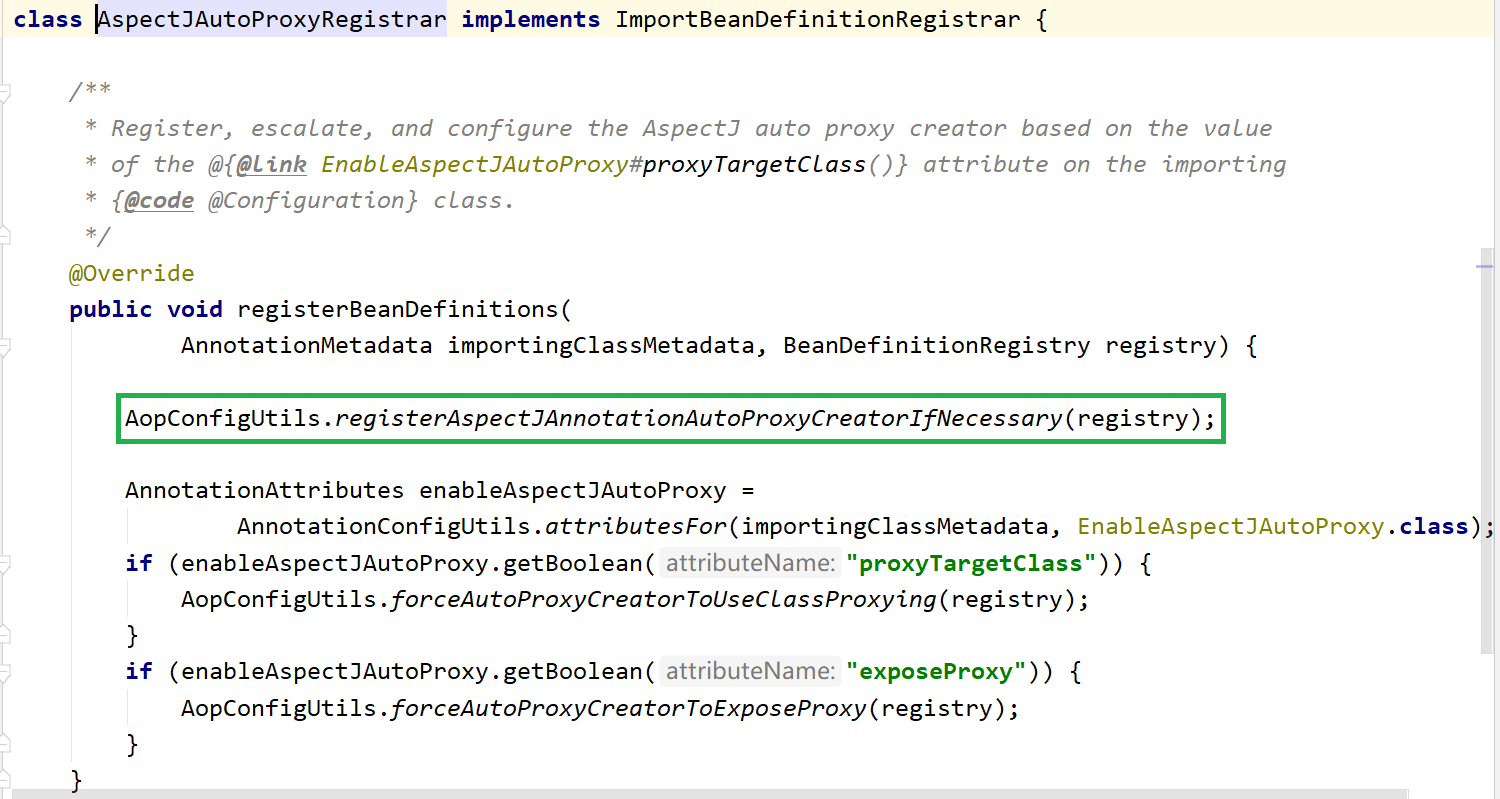Click EnableAspectJAutoProxy before .class

(x=1231, y=526)
